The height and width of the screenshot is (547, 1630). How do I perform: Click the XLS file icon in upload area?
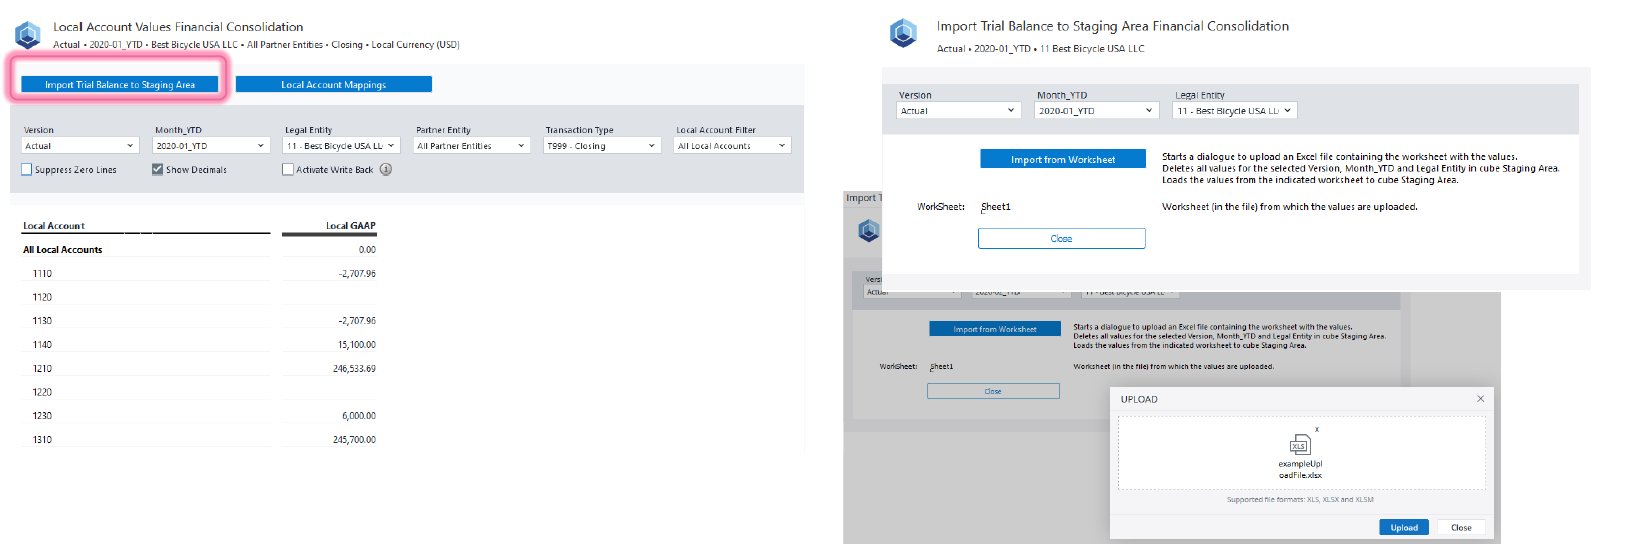click(x=1299, y=445)
